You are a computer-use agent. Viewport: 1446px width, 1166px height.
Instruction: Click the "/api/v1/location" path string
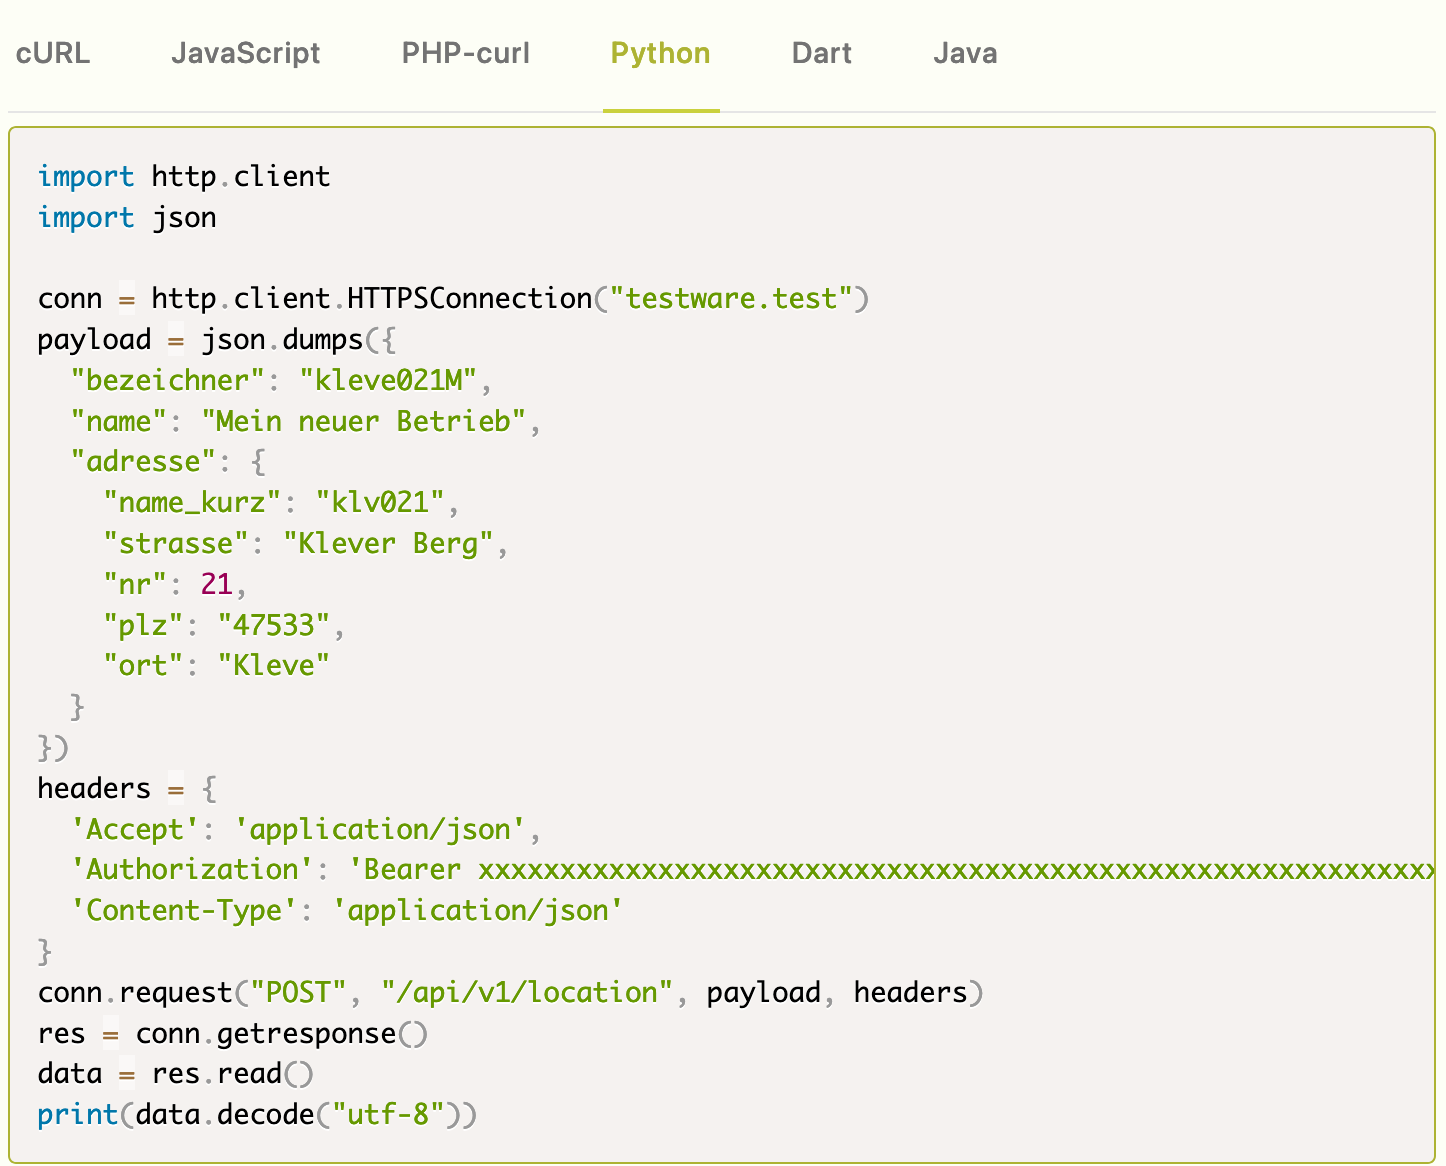(x=528, y=992)
